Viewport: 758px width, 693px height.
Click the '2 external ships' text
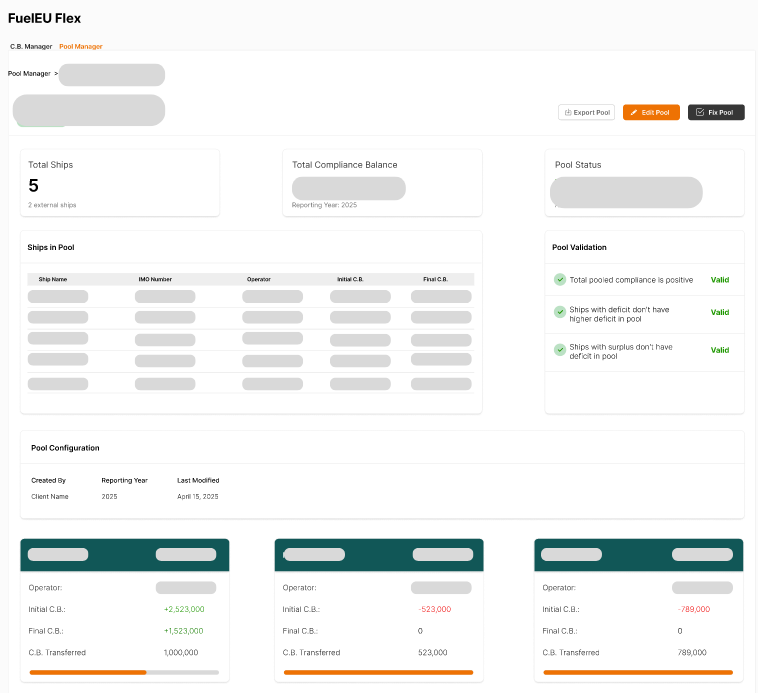(x=52, y=205)
